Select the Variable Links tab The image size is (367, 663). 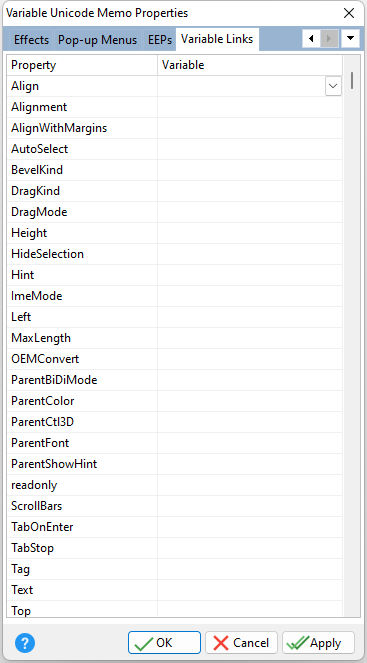[217, 39]
